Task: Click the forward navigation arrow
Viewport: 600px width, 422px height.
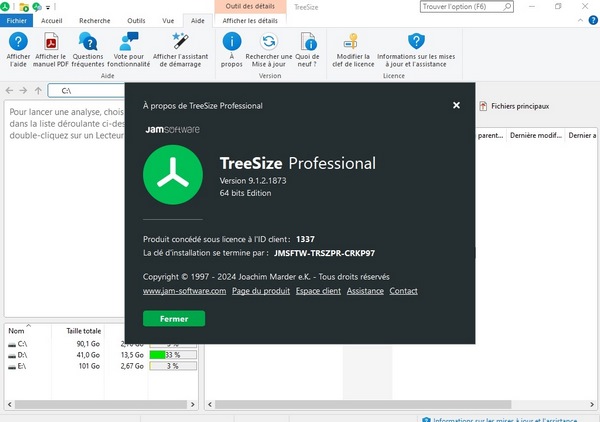Action: [x=23, y=91]
